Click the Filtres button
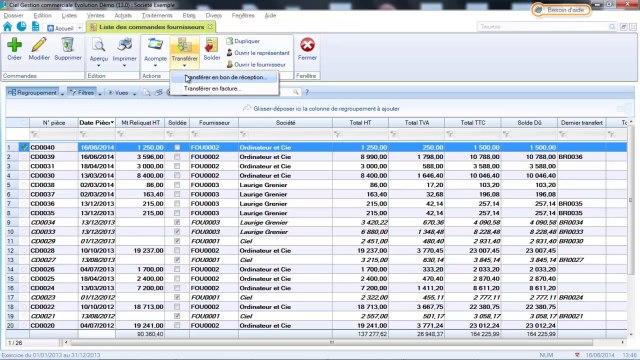Viewport: 640px width, 360px height. tap(82, 93)
